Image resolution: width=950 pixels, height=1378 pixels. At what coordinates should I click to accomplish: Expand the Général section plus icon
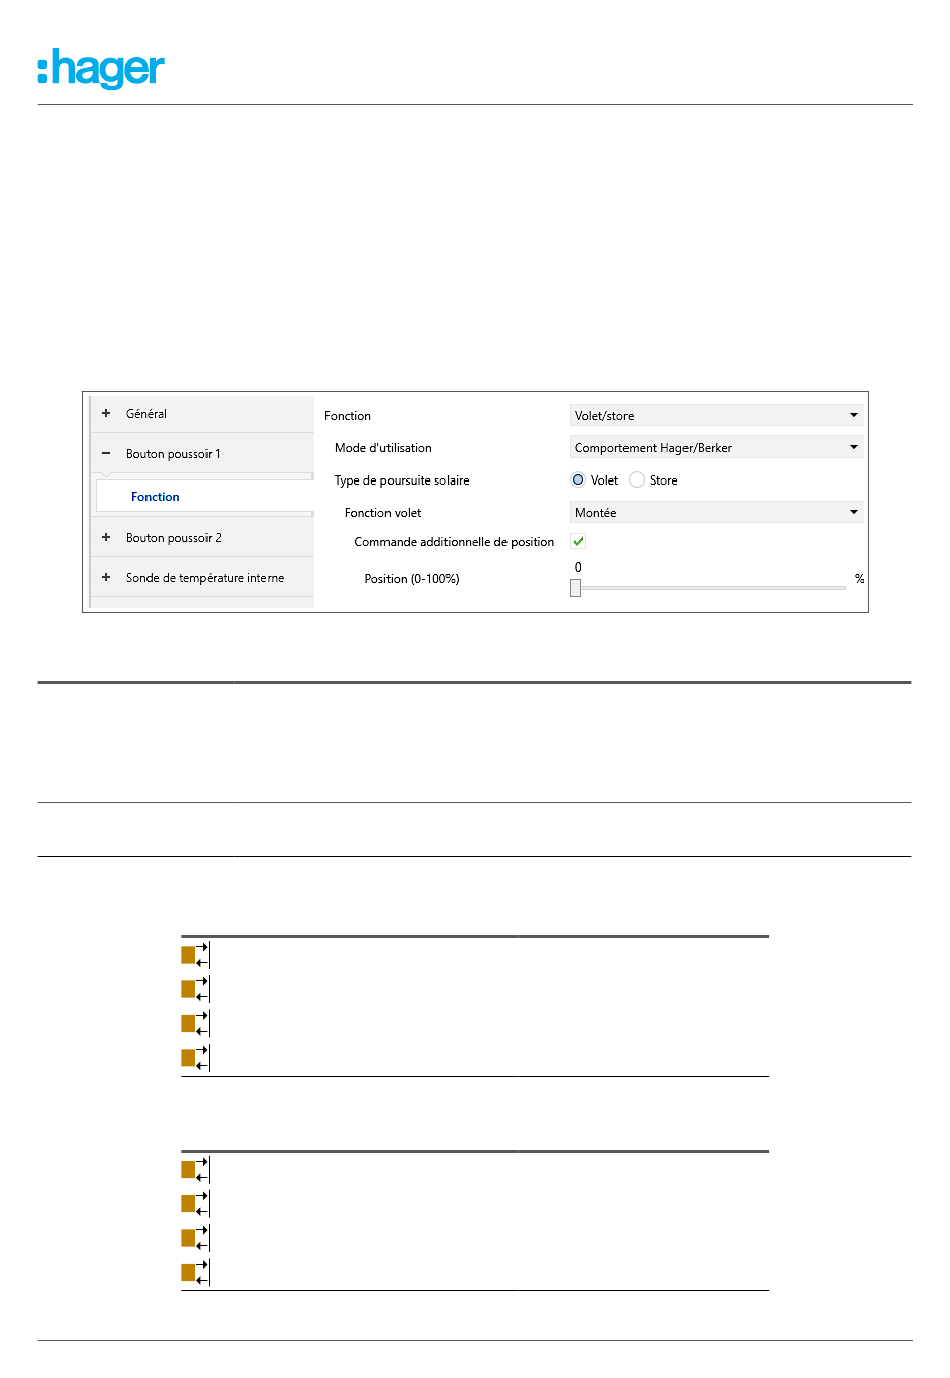pyautogui.click(x=106, y=413)
